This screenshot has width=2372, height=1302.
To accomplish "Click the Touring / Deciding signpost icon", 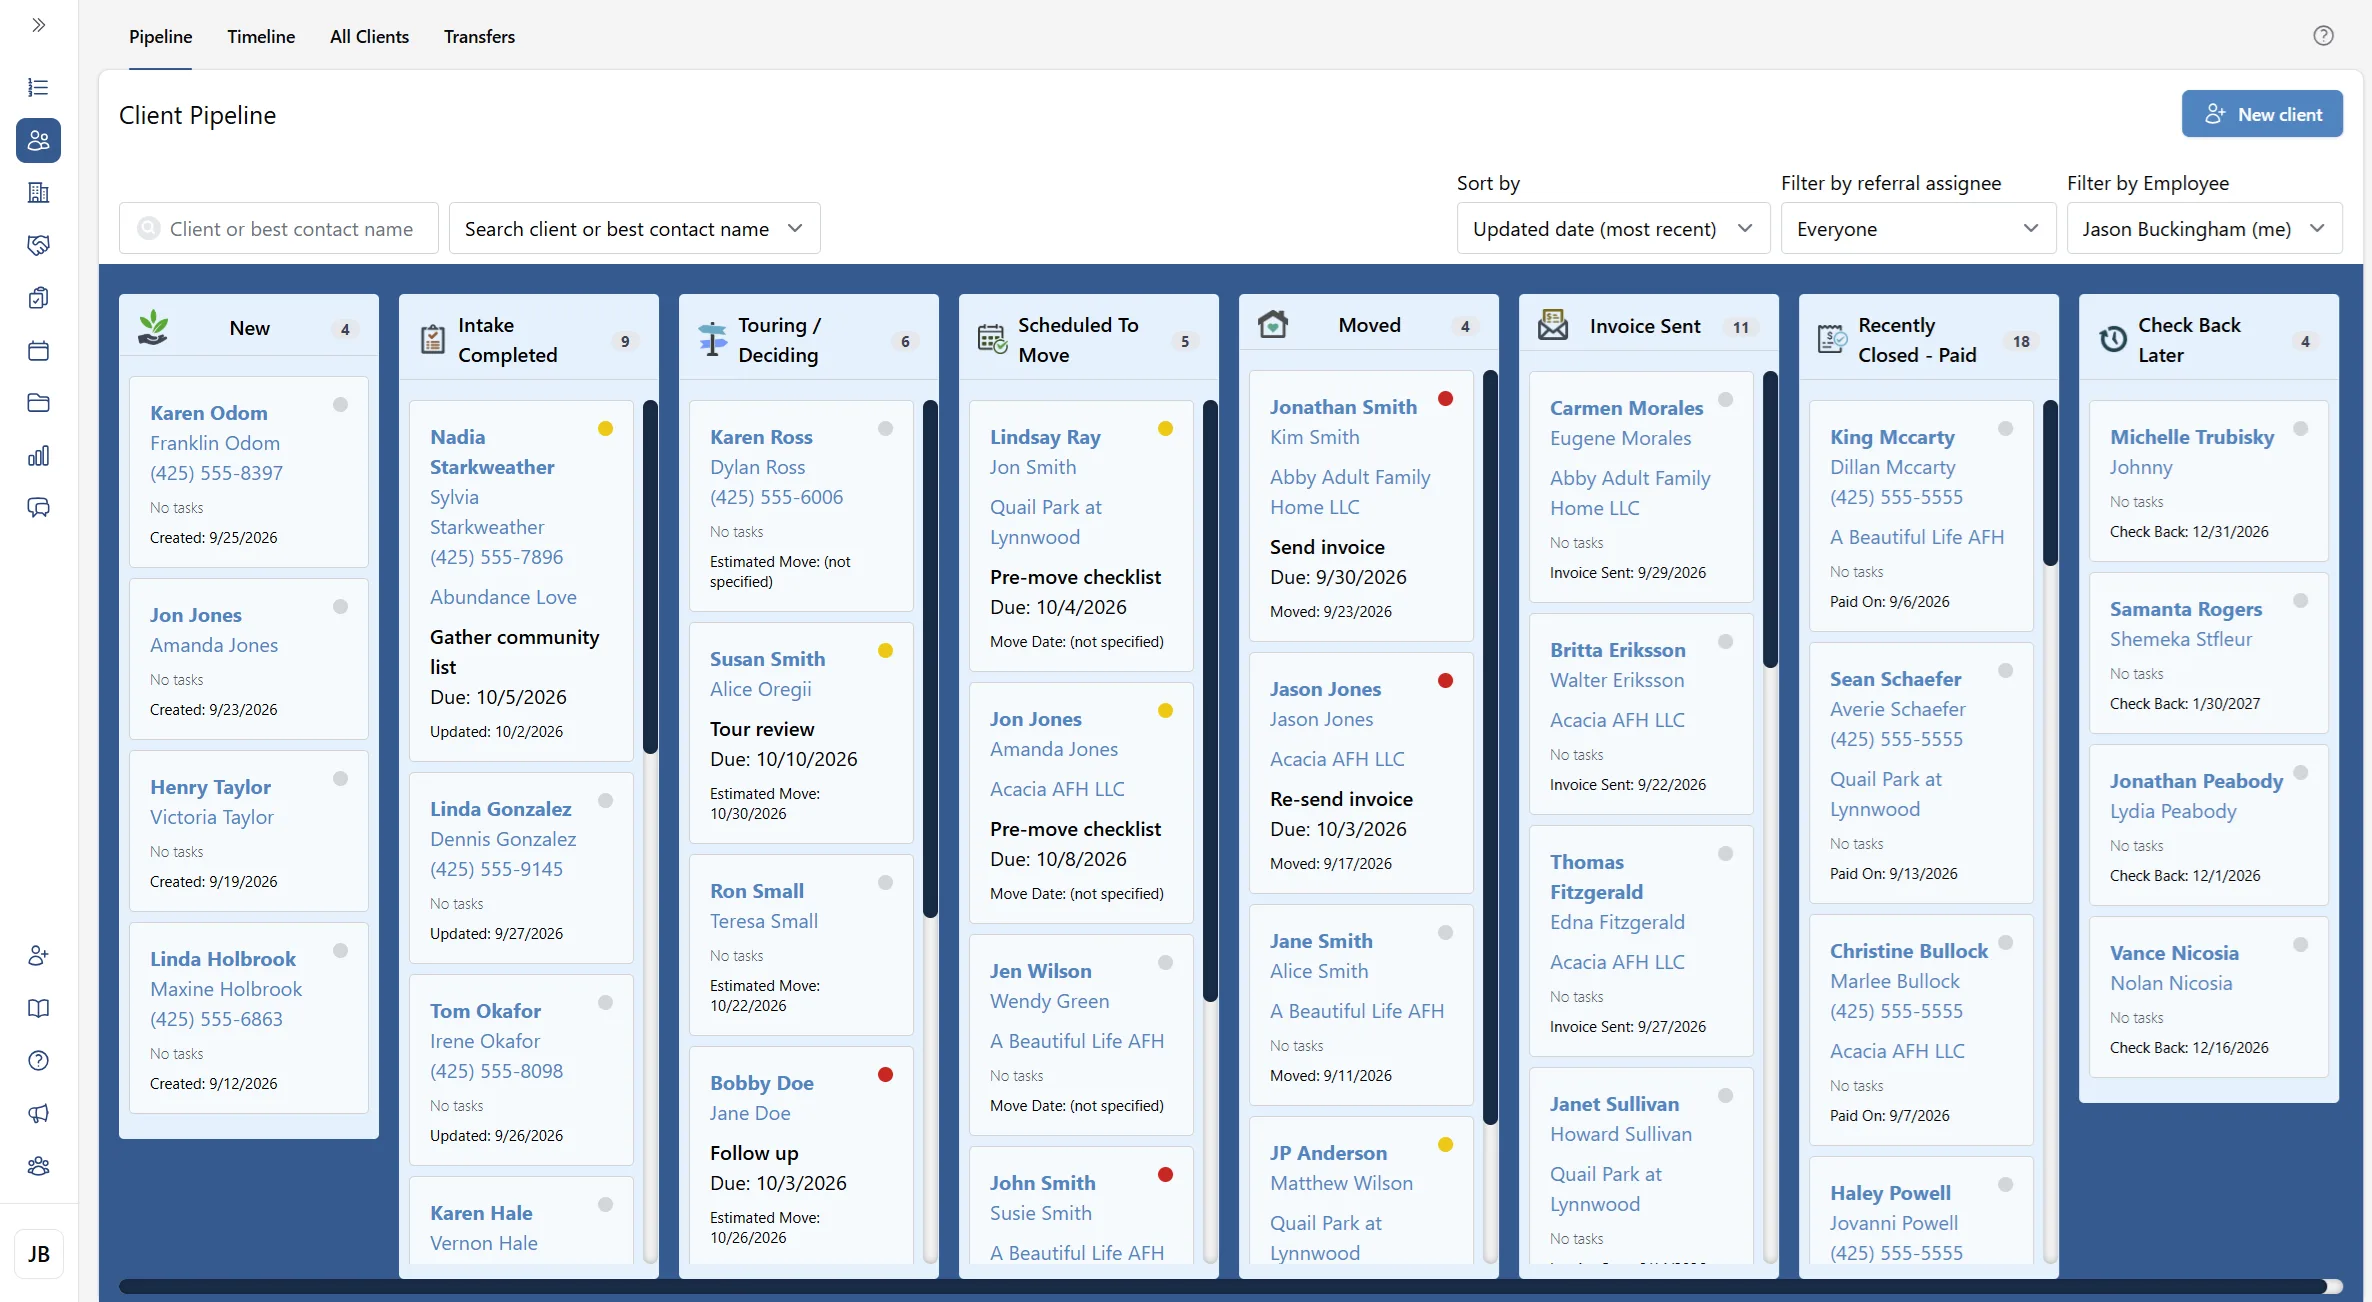I will pos(713,340).
